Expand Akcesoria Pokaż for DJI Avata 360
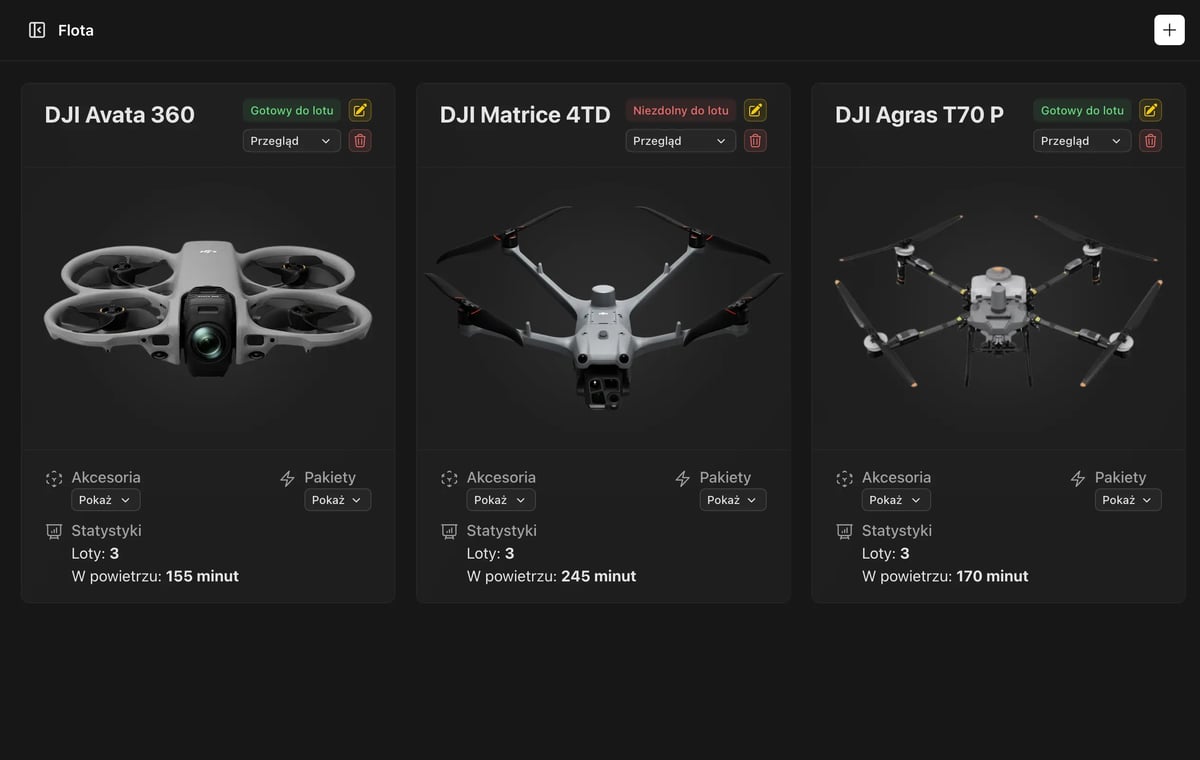This screenshot has width=1200, height=760. 106,500
